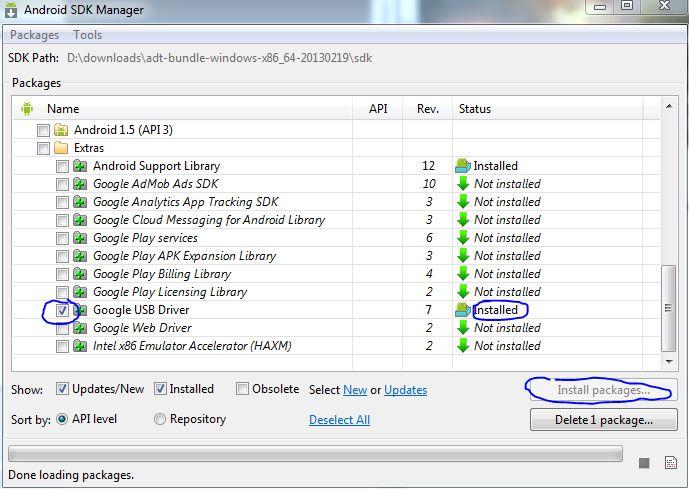Click the green download arrow for Intel HAXM

tap(463, 346)
